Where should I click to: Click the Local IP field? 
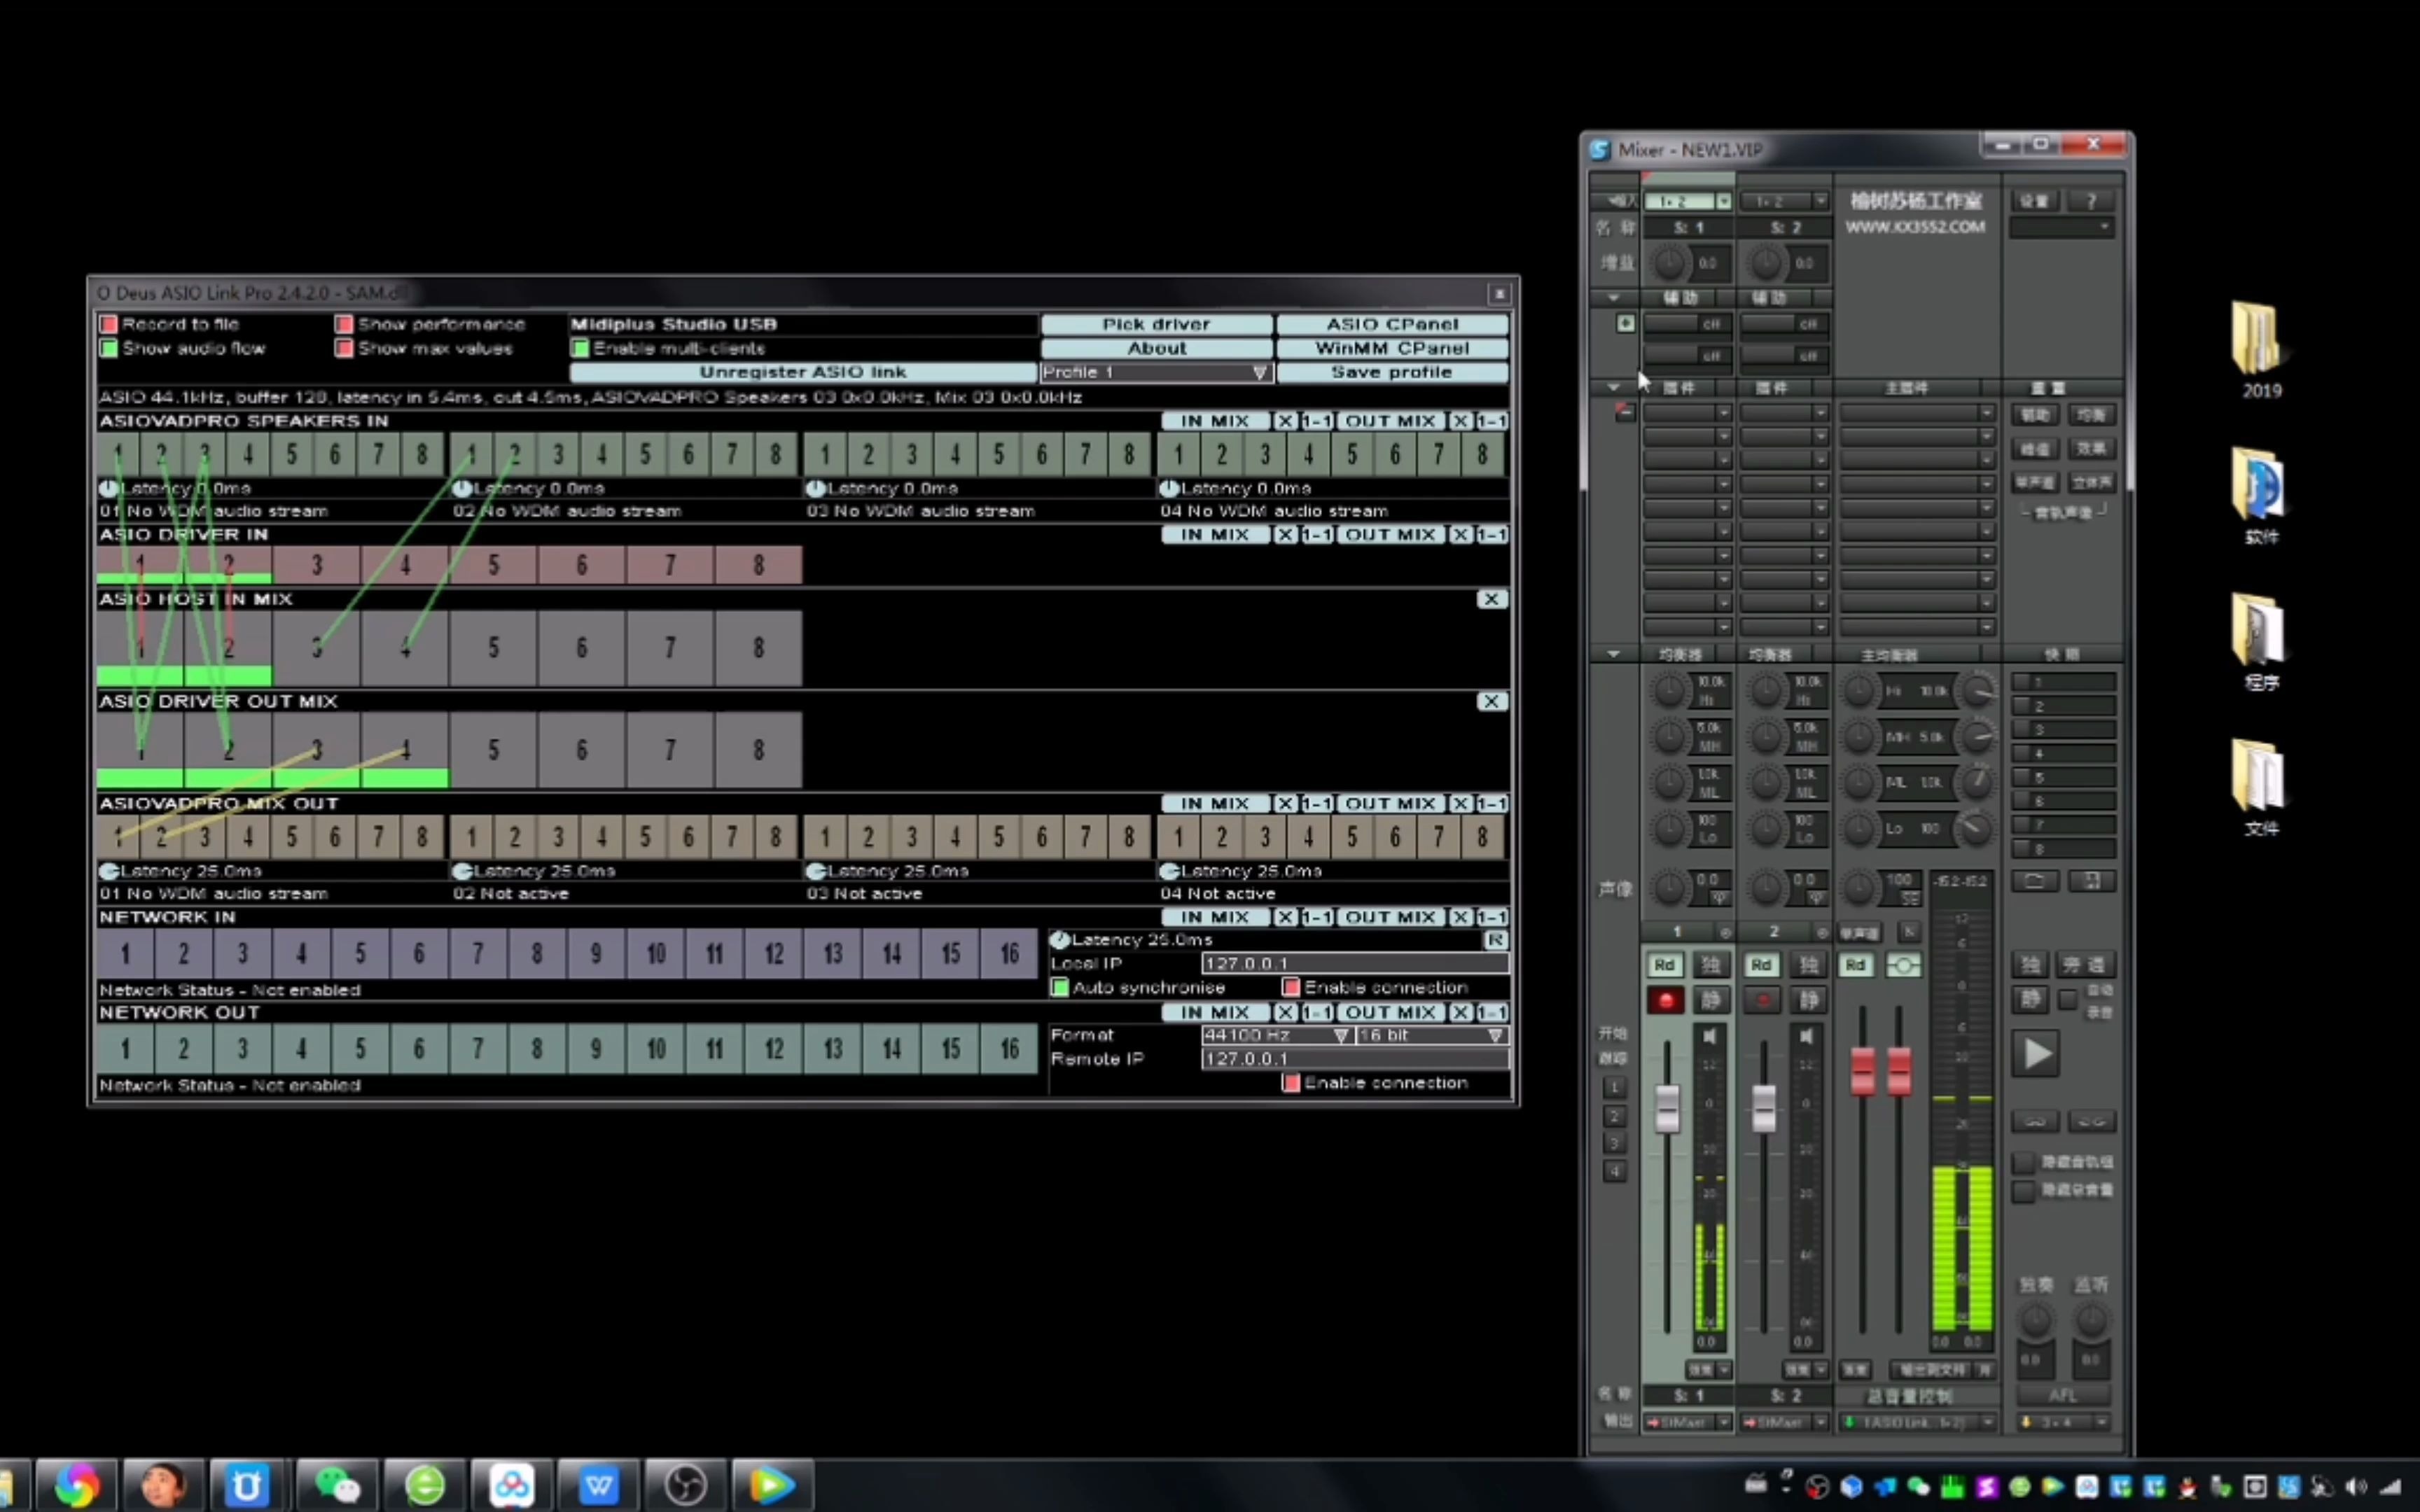point(1355,963)
